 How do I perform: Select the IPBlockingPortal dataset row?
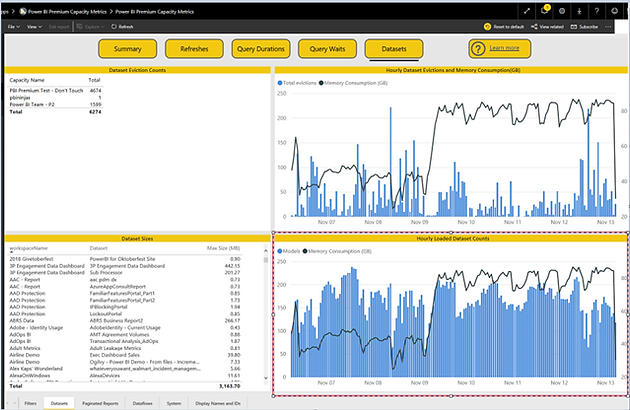coord(125,307)
